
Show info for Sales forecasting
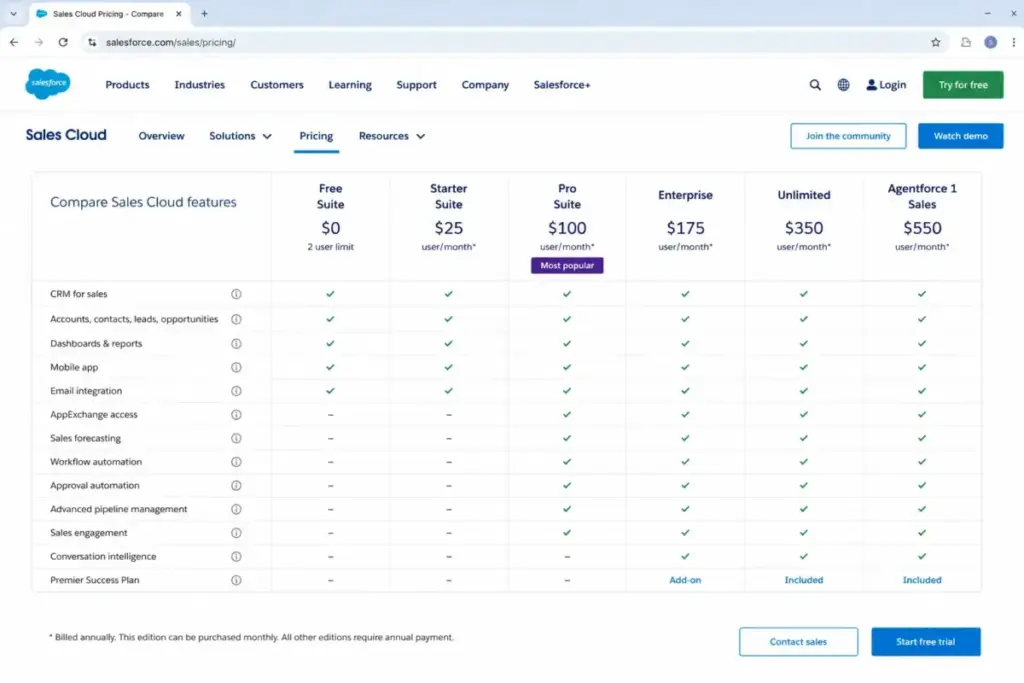[236, 438]
